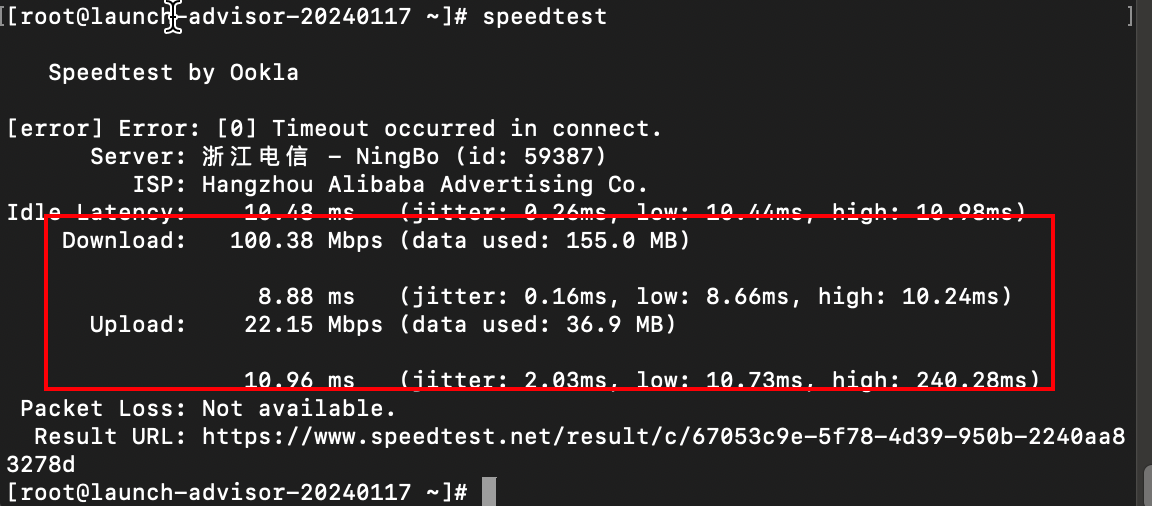
Task: Click the "[error]" tag in the output
Action: [56, 129]
